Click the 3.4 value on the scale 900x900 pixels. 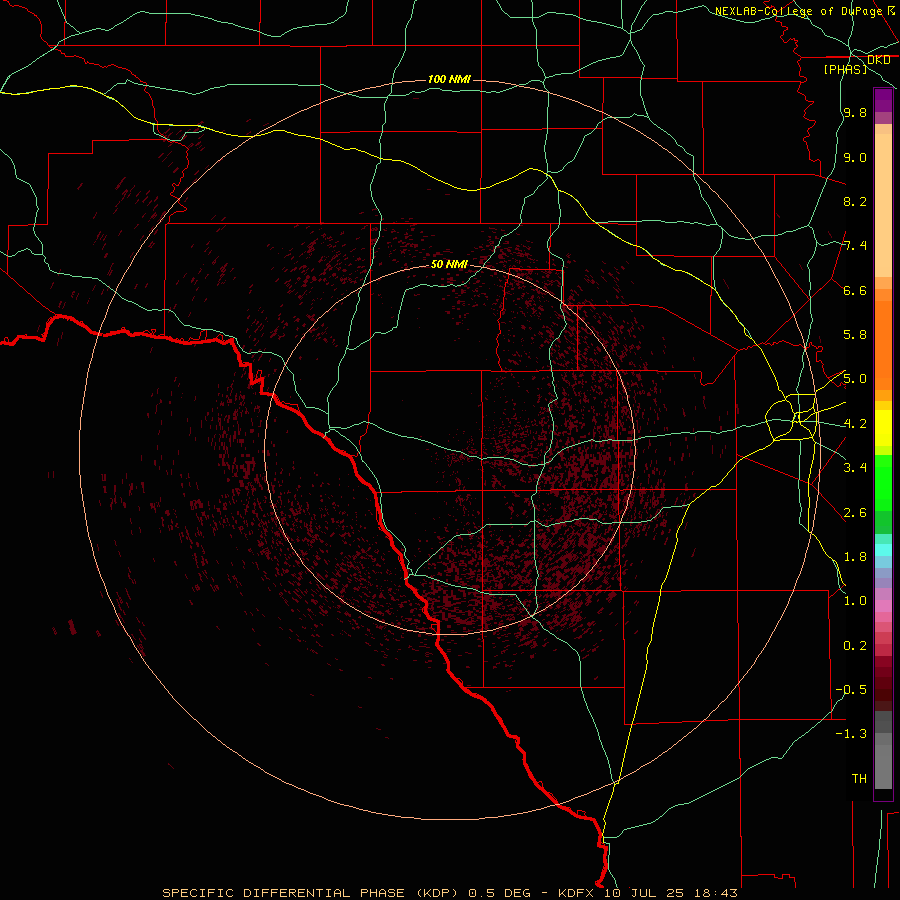click(855, 468)
